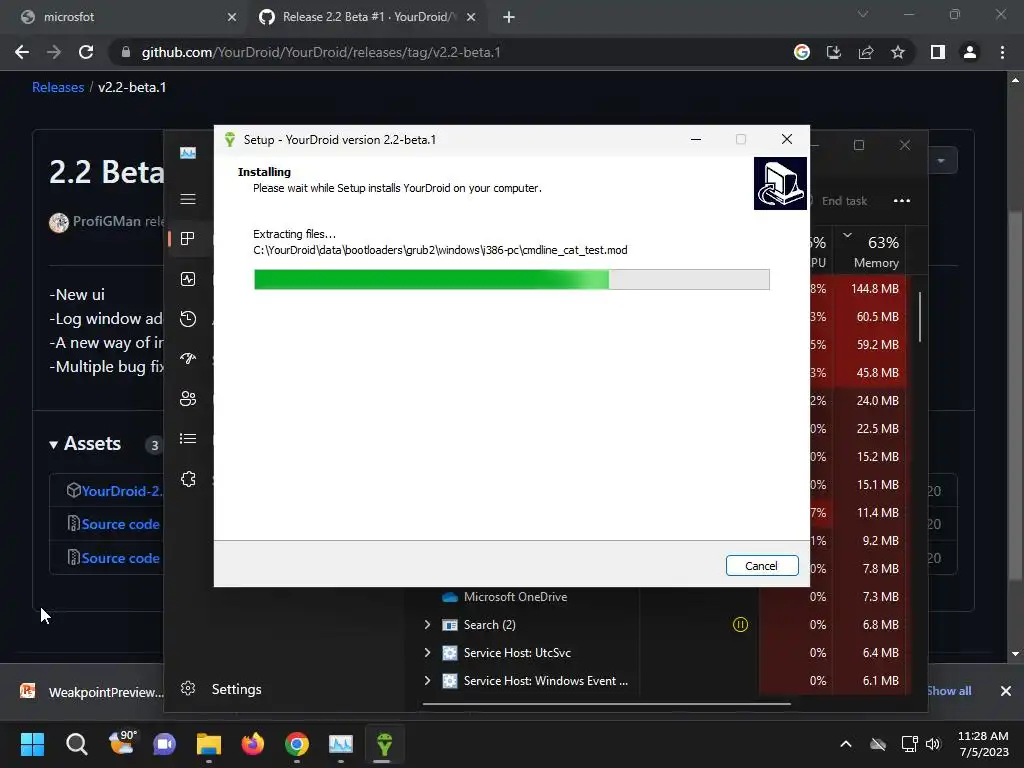
Task: Open Chrome three-dot menu
Action: (1002, 52)
